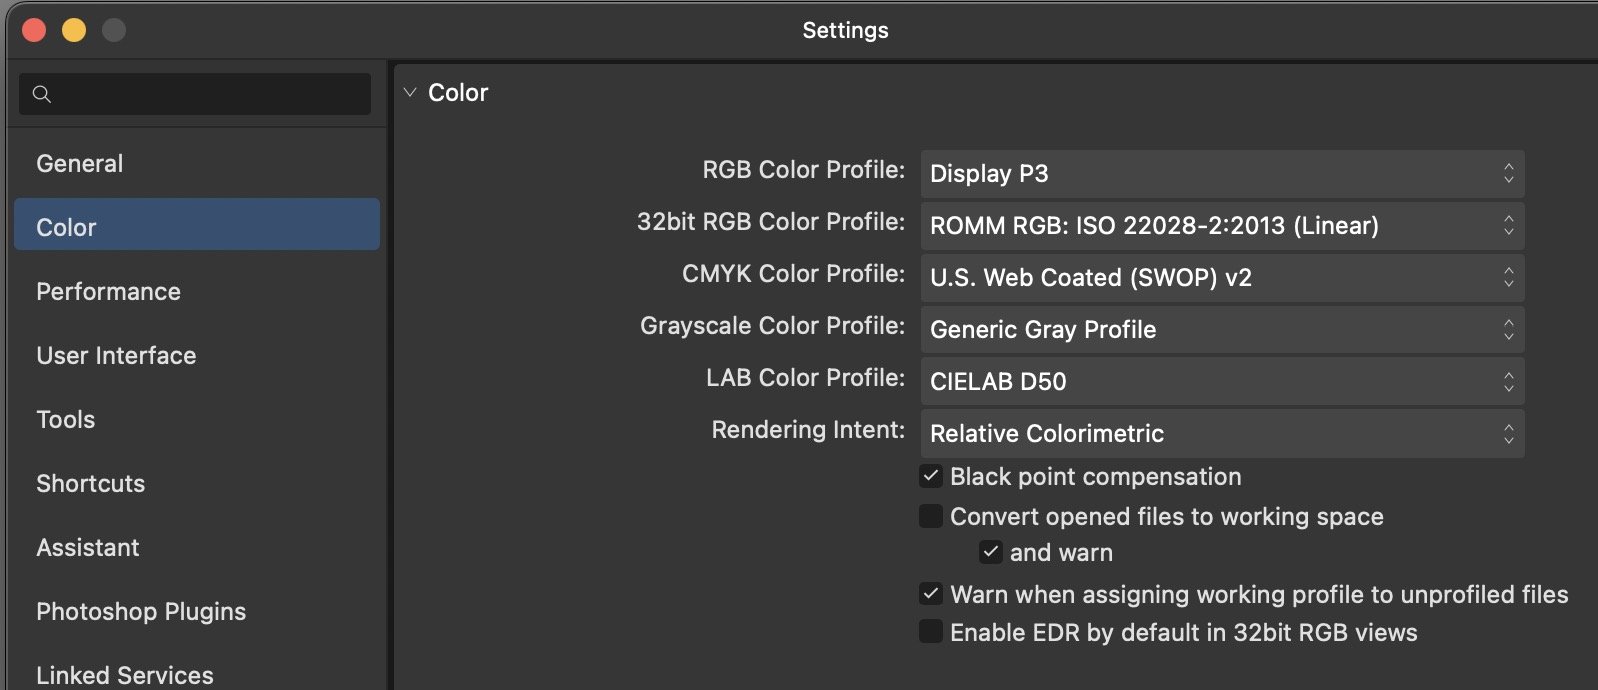Enable Convert opened files to working space
Screen dimensions: 1598x690
pyautogui.click(x=931, y=517)
